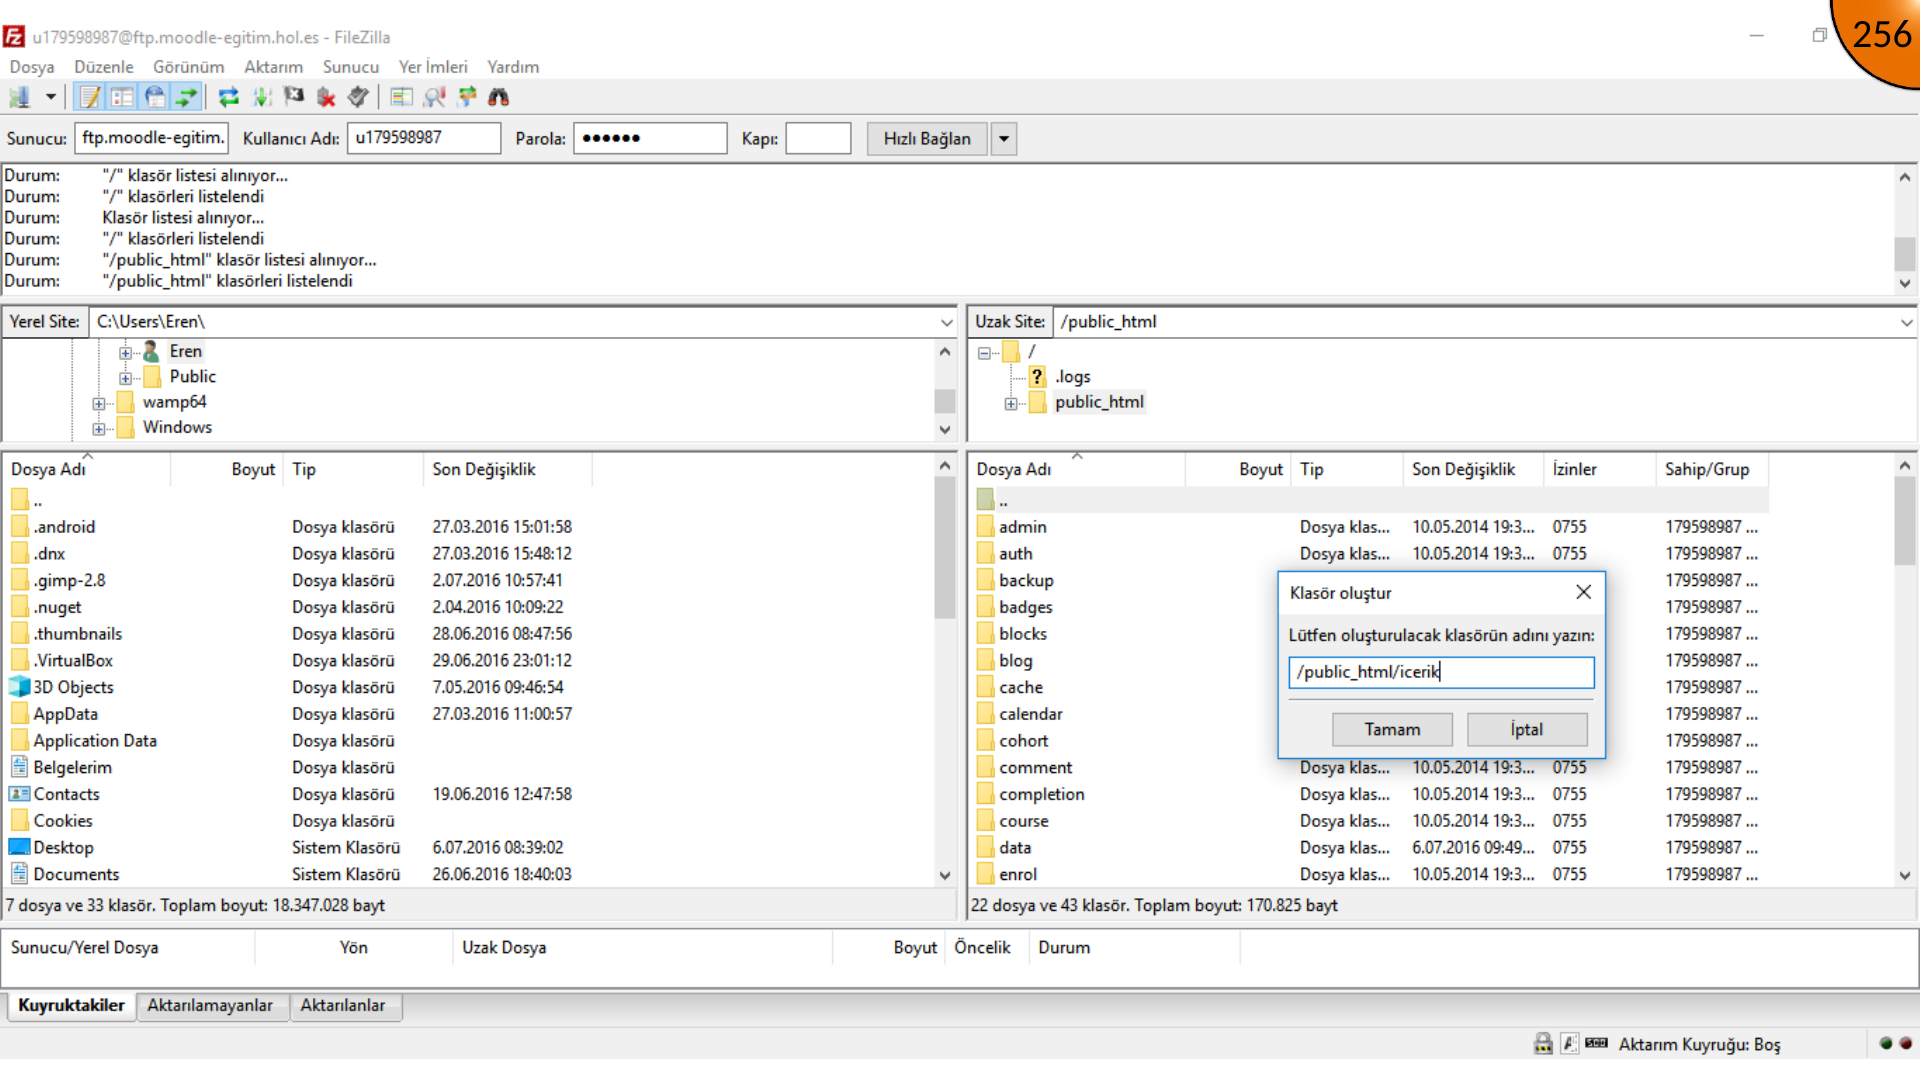Expand the Eren folder in local tree
Viewport: 1921px width, 1080px height.
[x=125, y=352]
